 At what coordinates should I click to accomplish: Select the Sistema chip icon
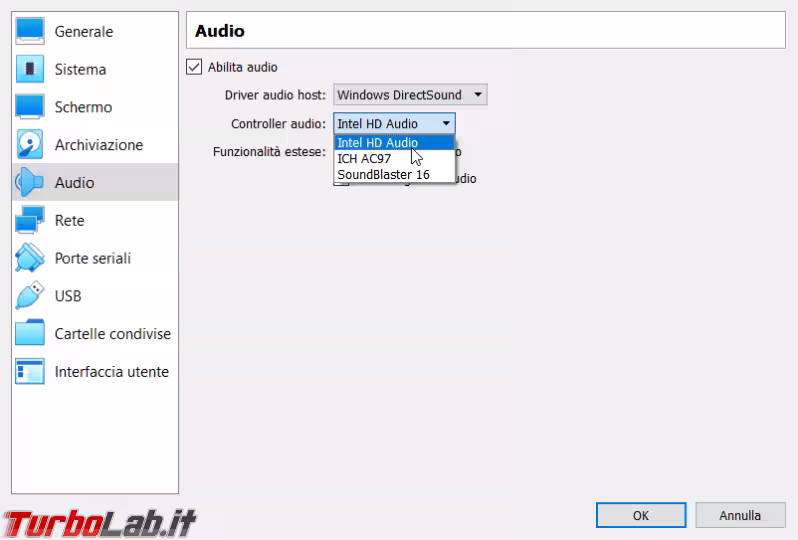point(30,69)
